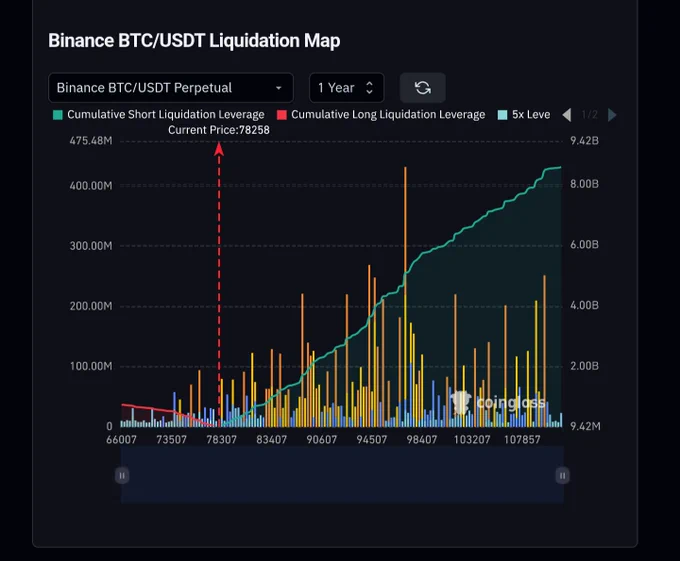Click the Binance BTC/USDT Liquidation Map title
680x561 pixels.
tap(194, 41)
